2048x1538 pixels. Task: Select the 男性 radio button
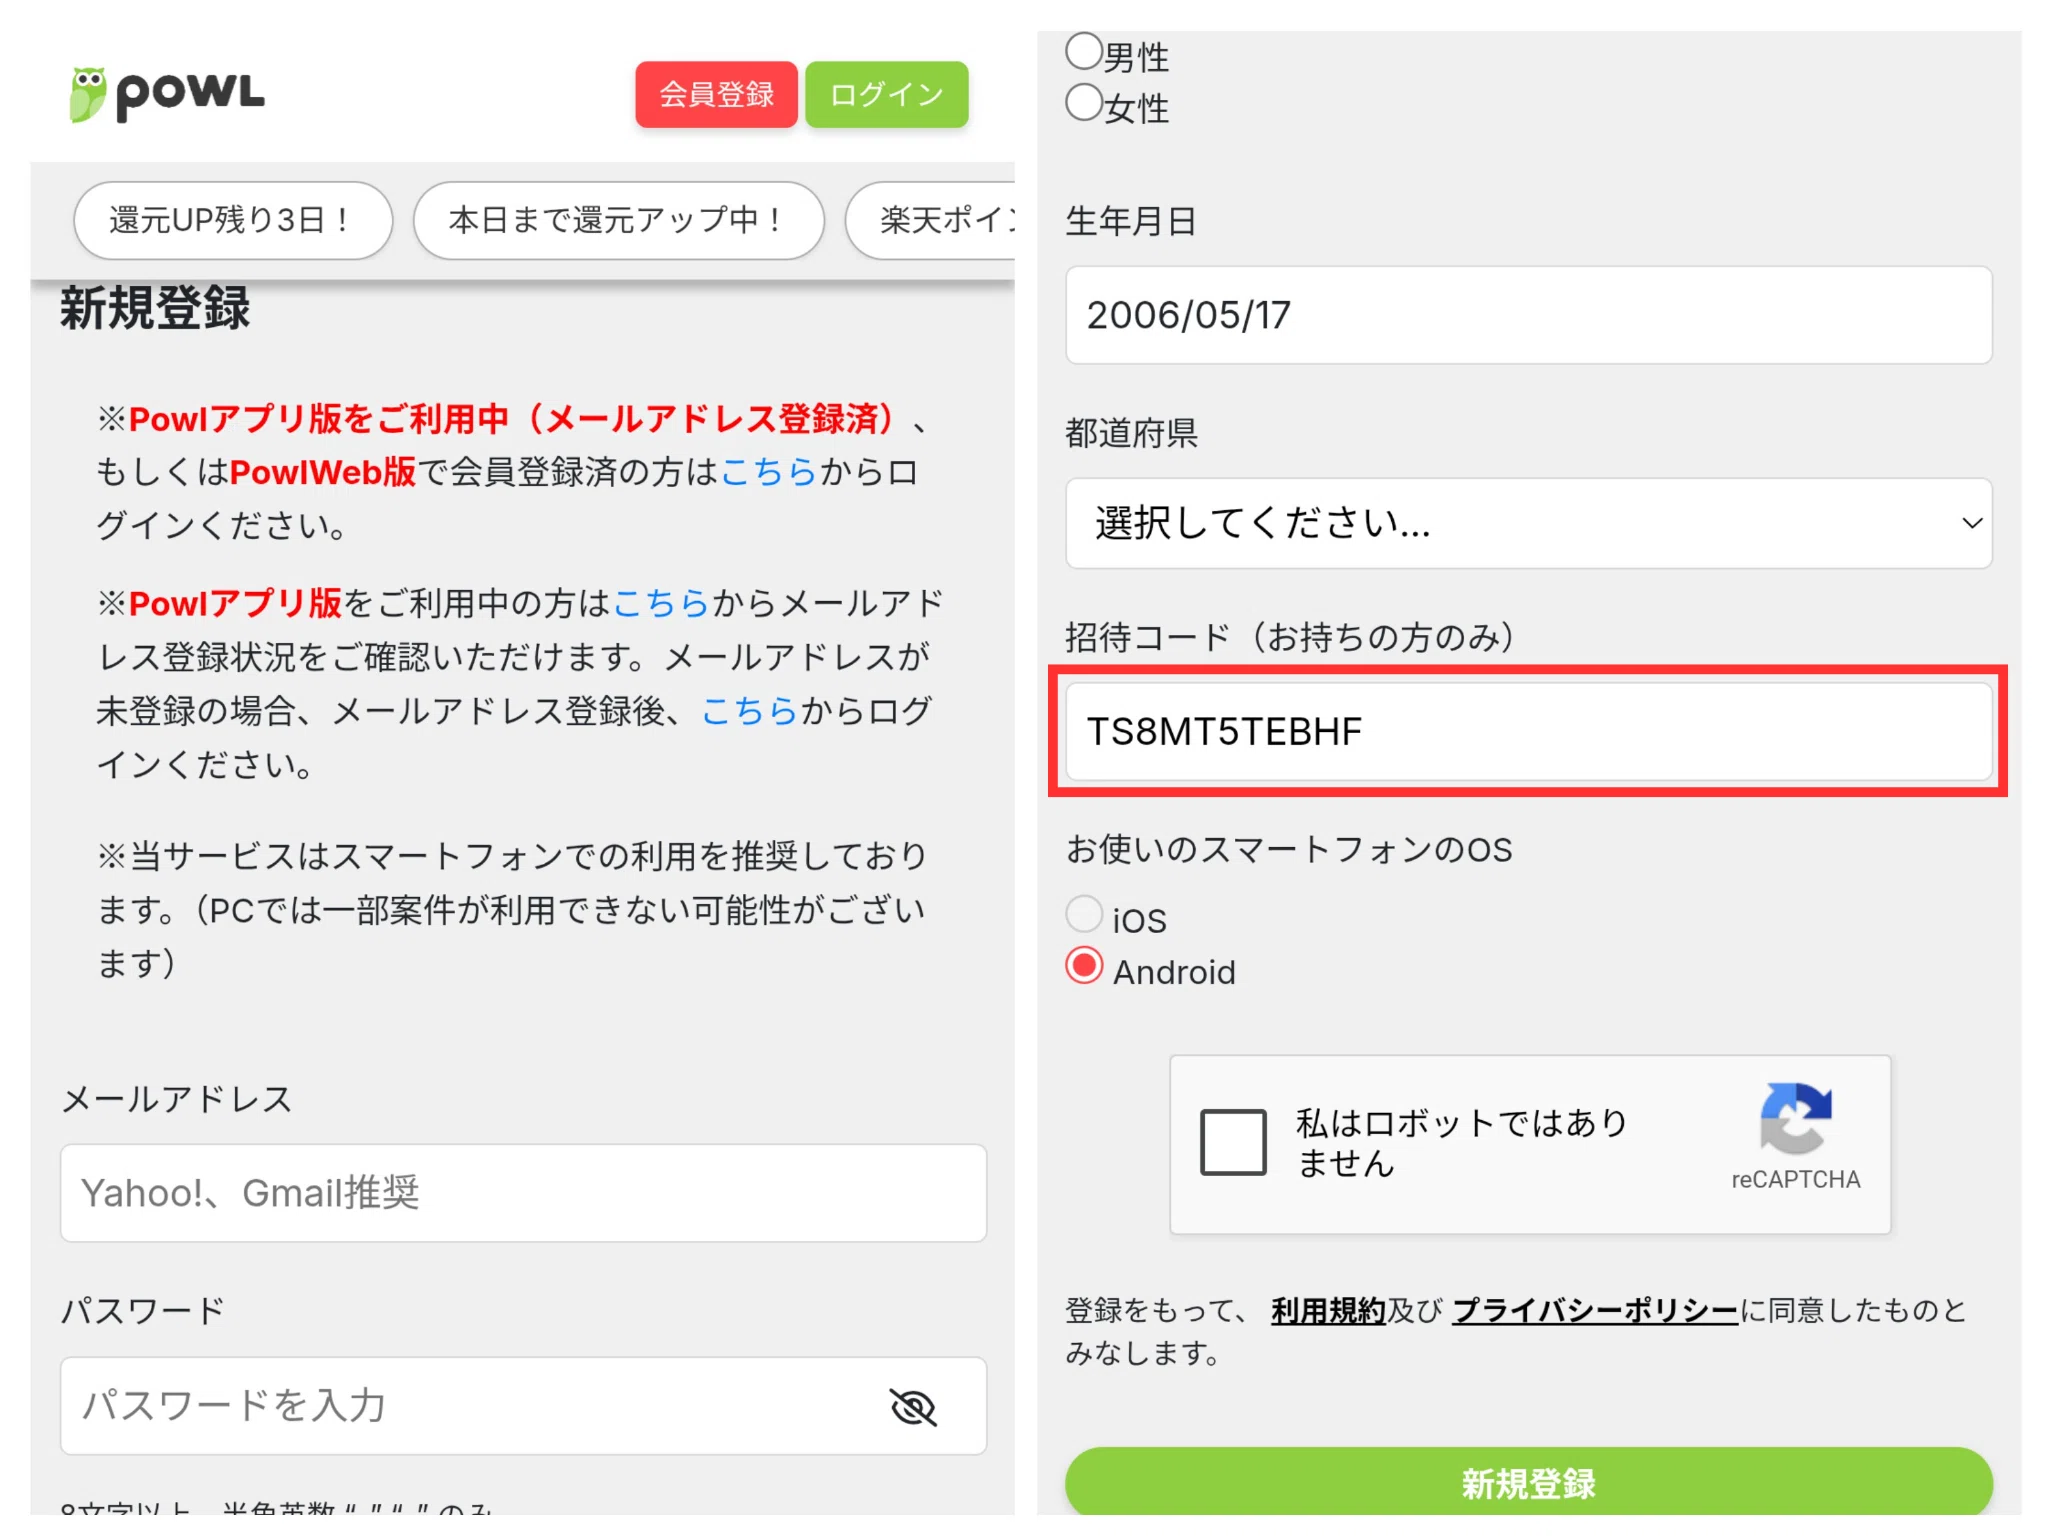(x=1084, y=51)
